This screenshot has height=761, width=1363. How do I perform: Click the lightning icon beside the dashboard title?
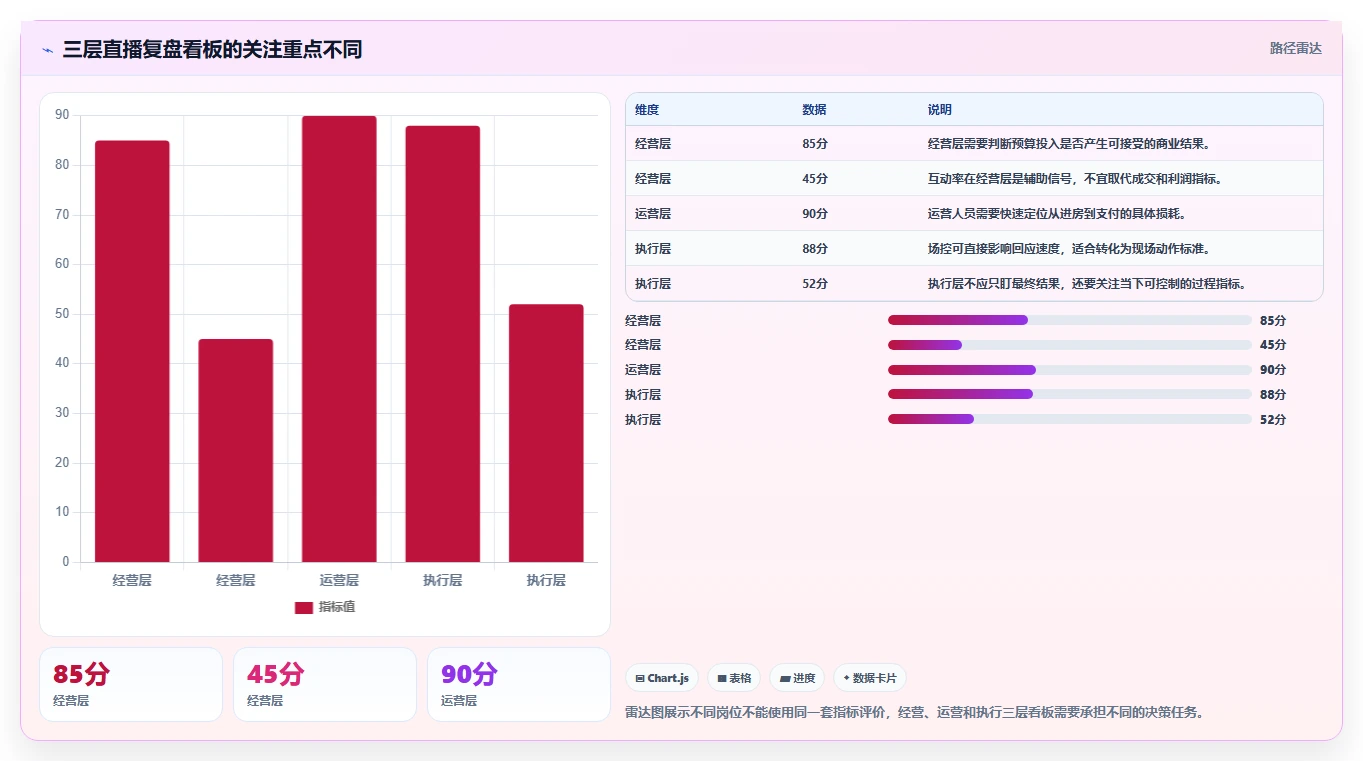pos(48,50)
